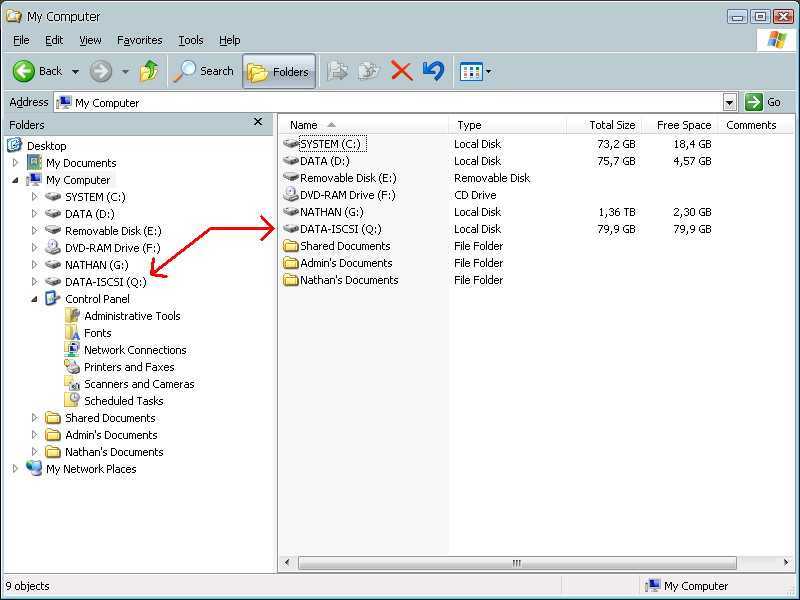800x600 pixels.
Task: Open the Favorites menu
Action: point(139,40)
